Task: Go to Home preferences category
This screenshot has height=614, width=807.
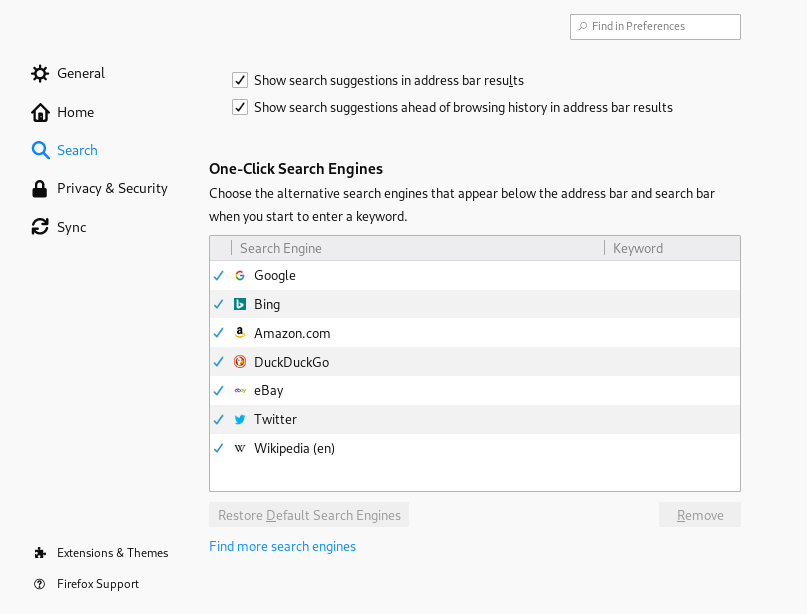Action: pos(75,112)
